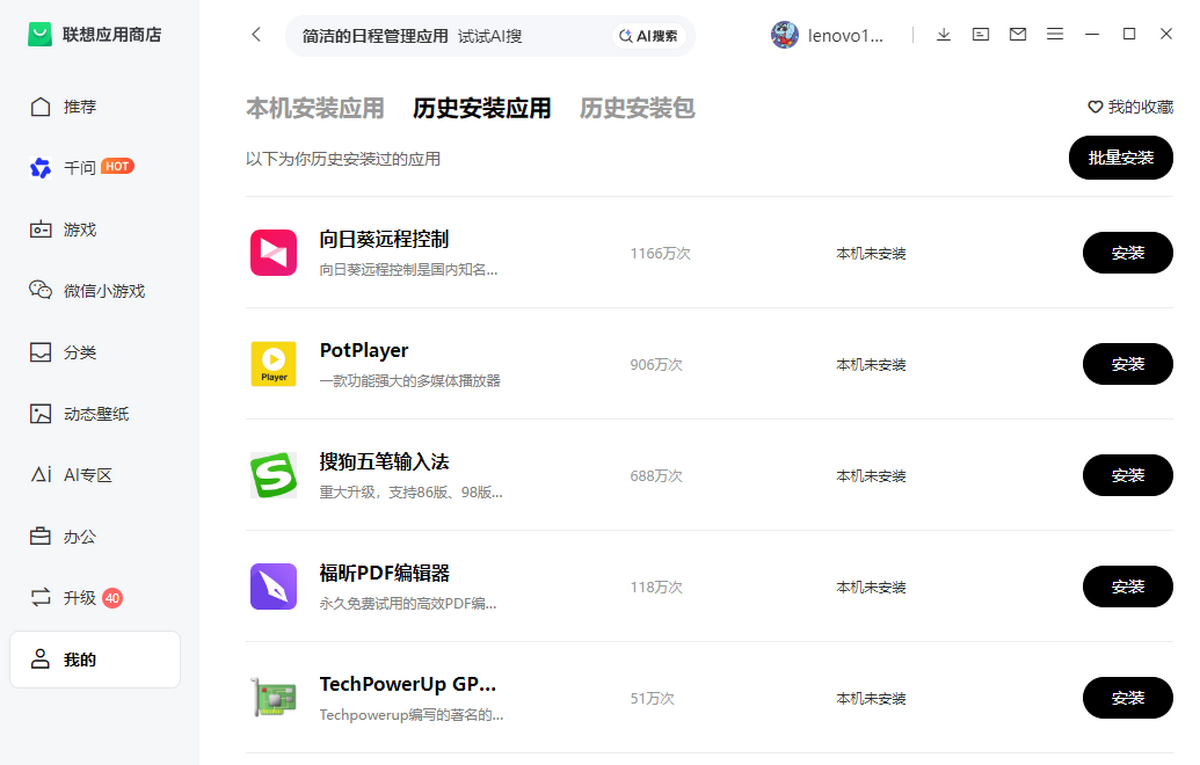This screenshot has width=1200, height=765.
Task: Select 我的 profile section in sidebar
Action: 95,660
